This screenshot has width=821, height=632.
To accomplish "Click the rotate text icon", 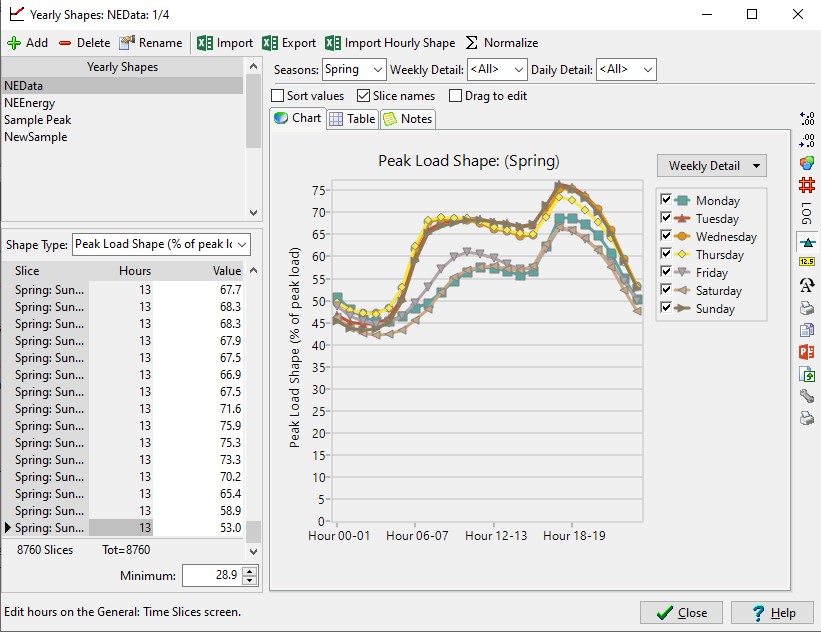I will 807,285.
